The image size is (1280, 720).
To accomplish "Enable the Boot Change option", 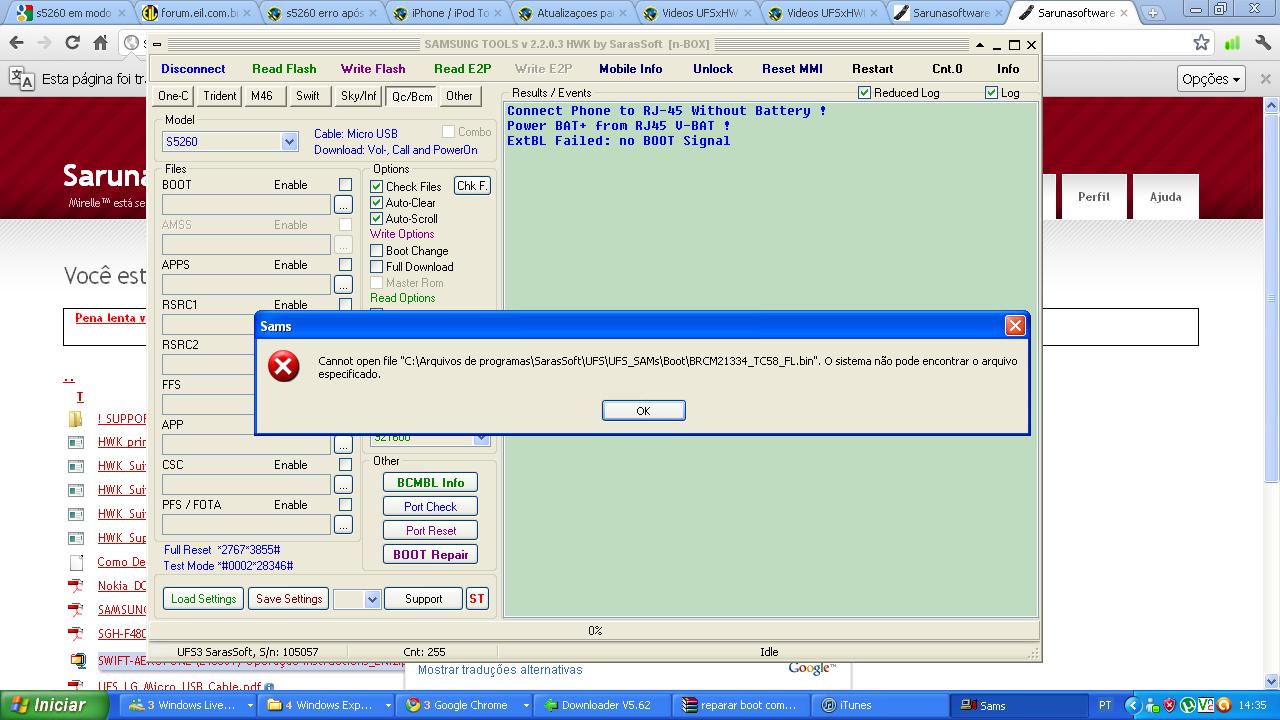I will pyautogui.click(x=377, y=250).
